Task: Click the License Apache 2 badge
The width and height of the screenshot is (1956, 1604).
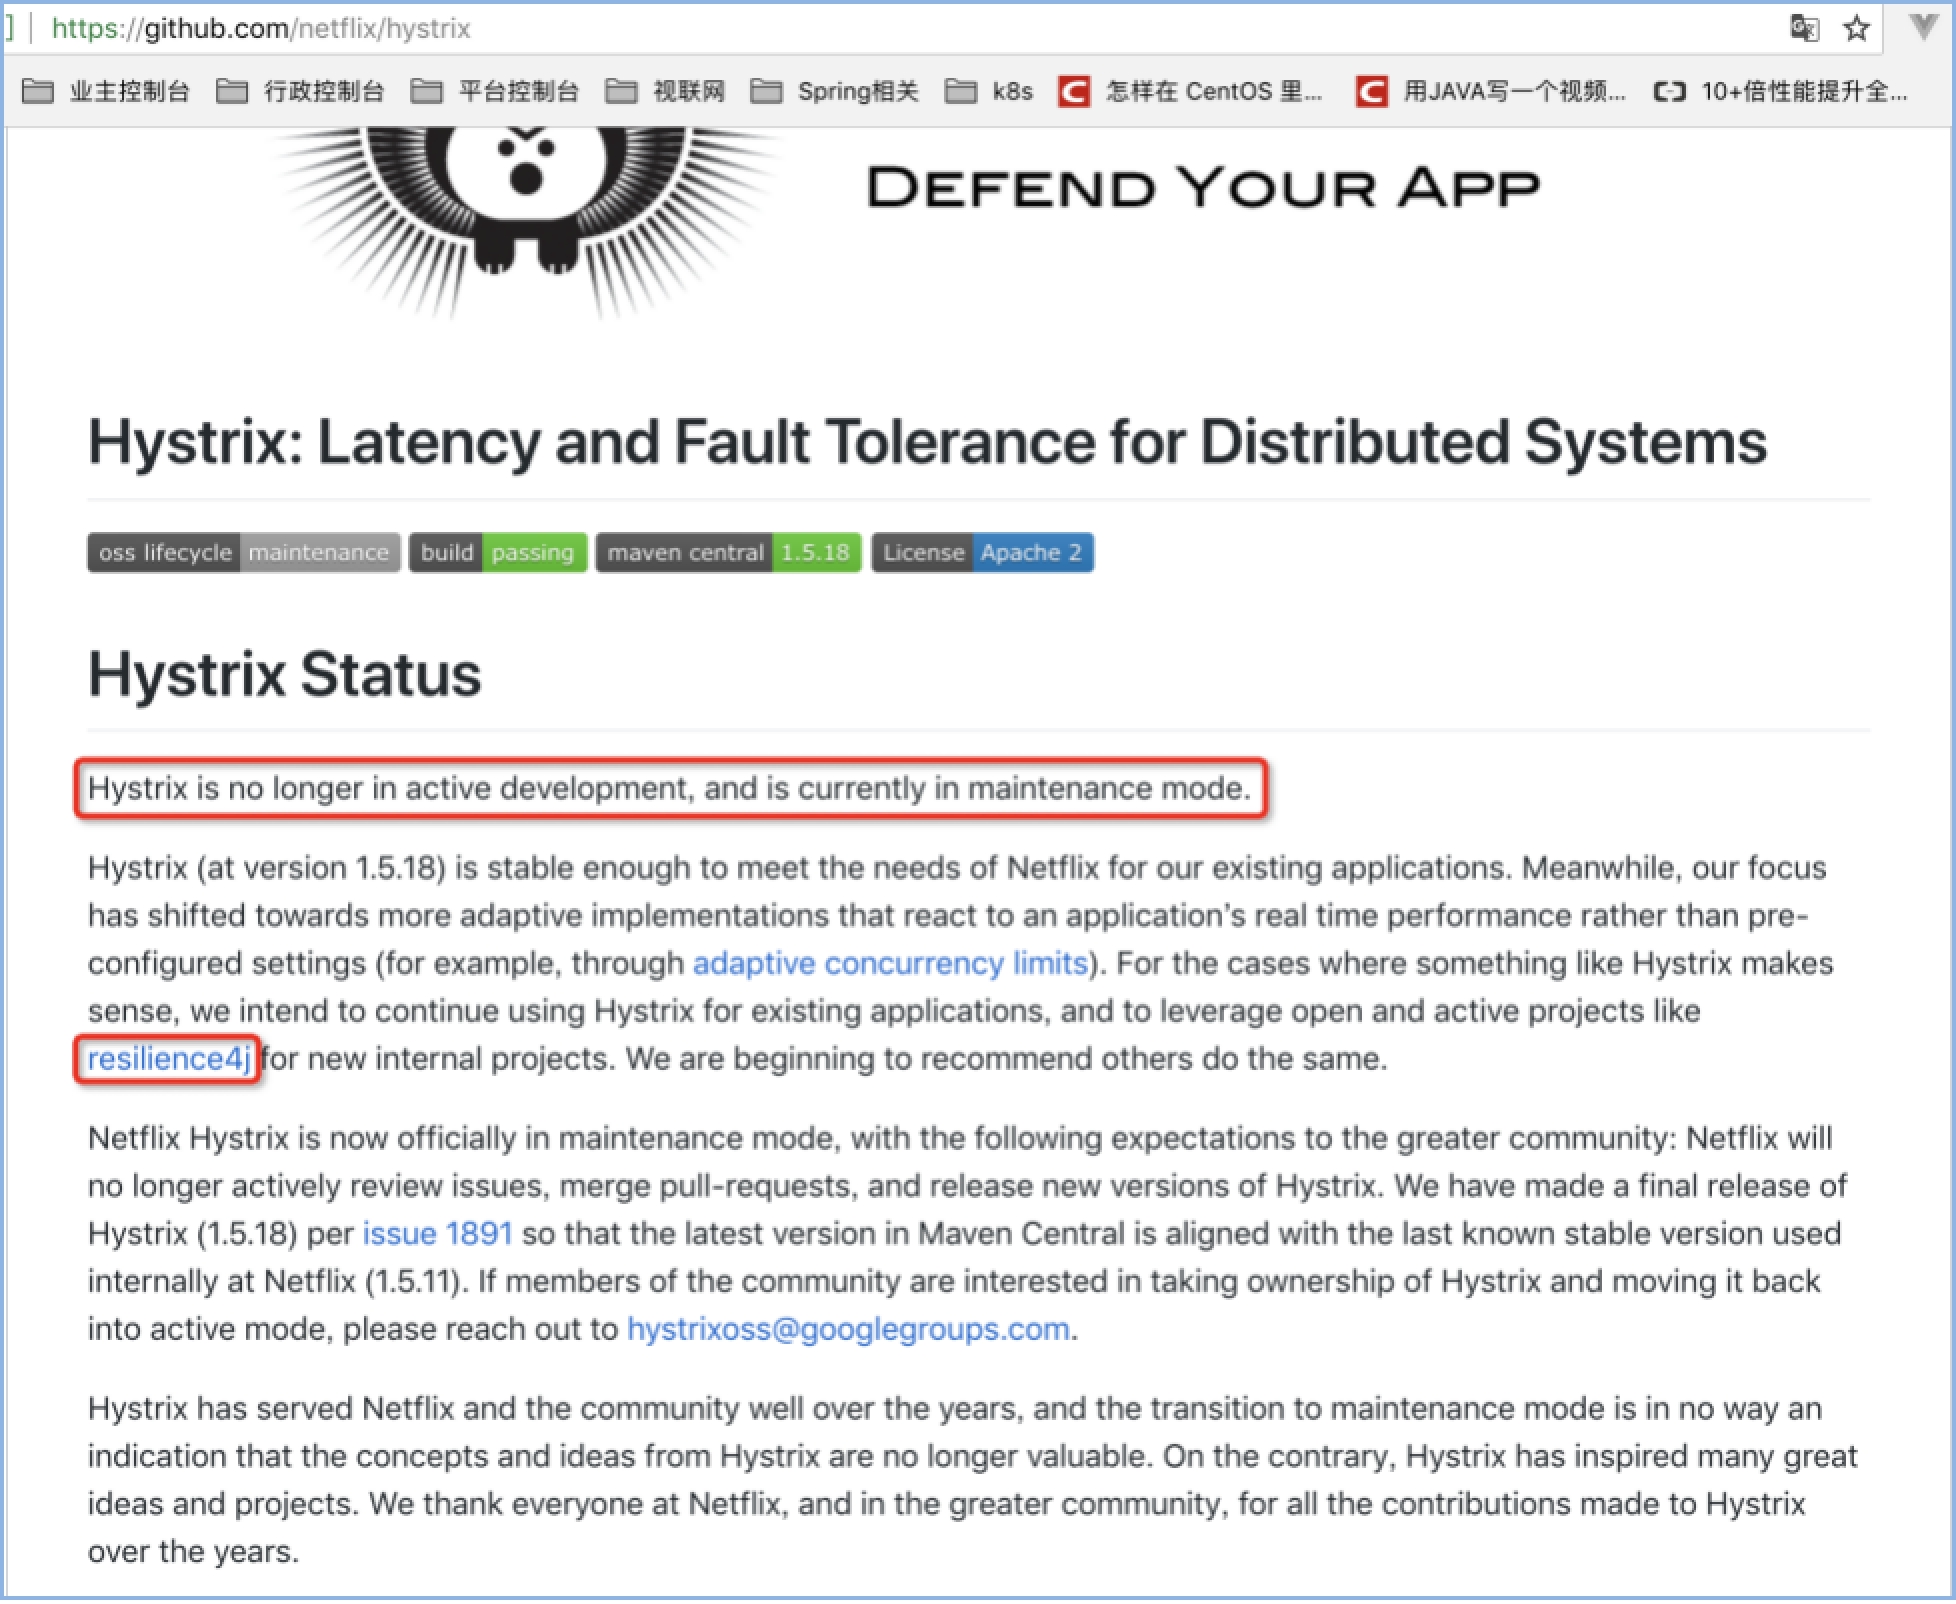Action: tap(982, 553)
